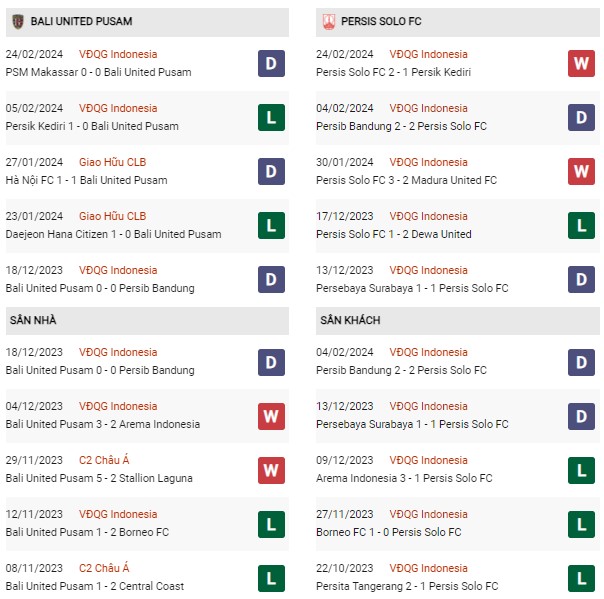Open the Giao Hữu CLB link dated 27/01/2024

point(112,162)
